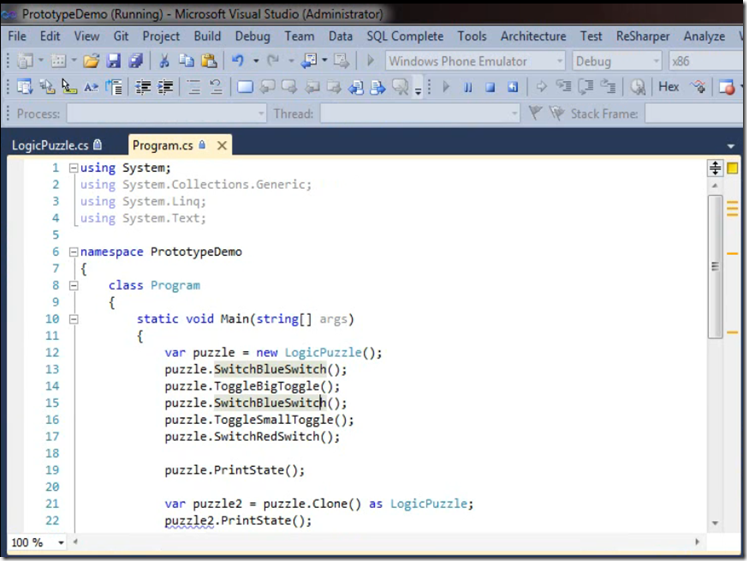
Task: Toggle a bookmark with the blue rectangle icon
Action: pyautogui.click(x=245, y=87)
